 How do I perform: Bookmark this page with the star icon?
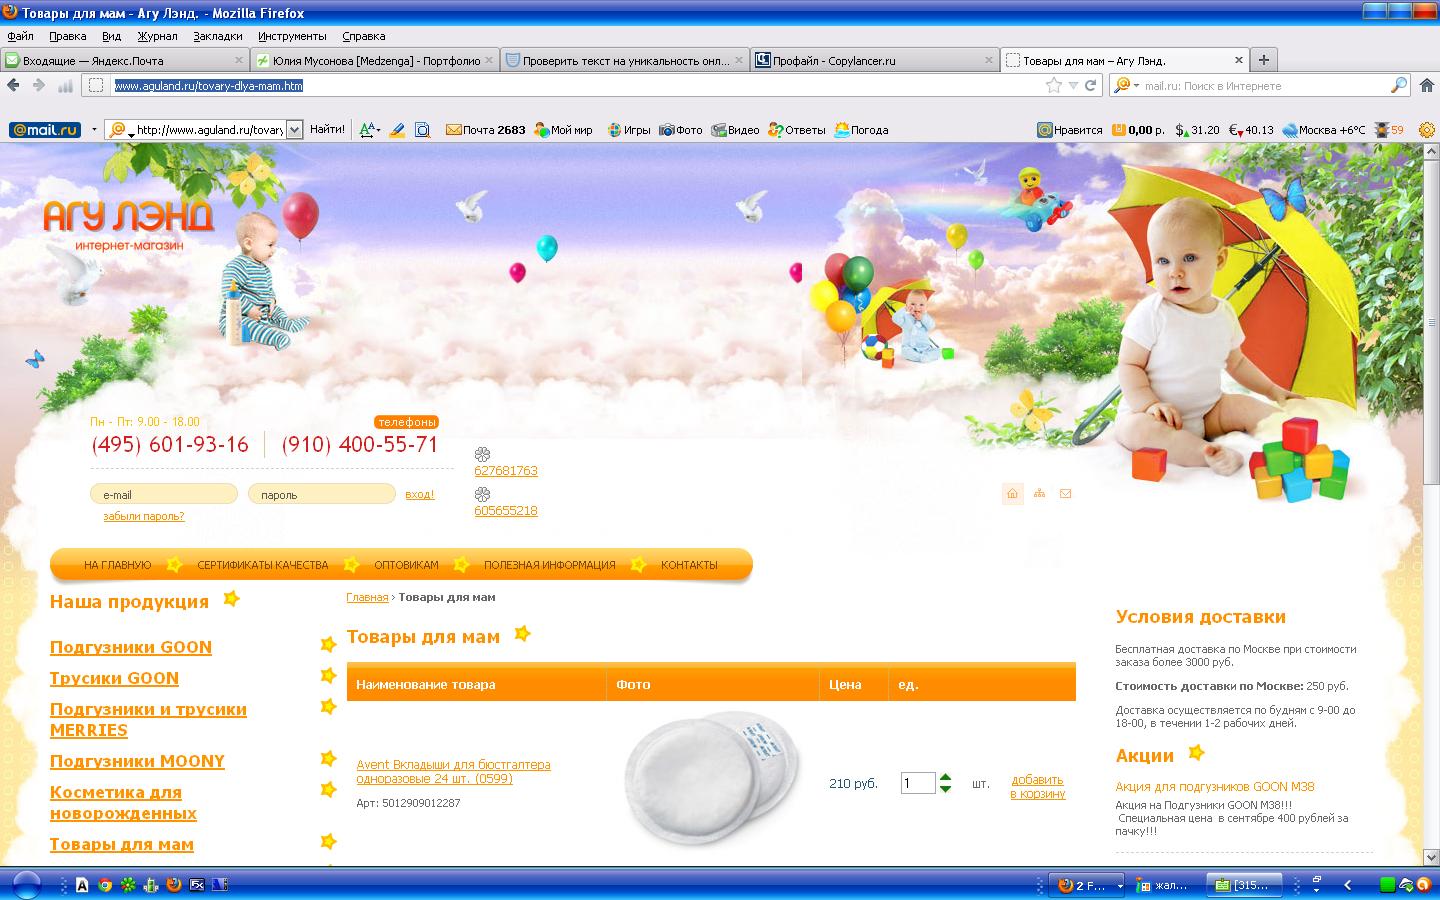click(1054, 86)
